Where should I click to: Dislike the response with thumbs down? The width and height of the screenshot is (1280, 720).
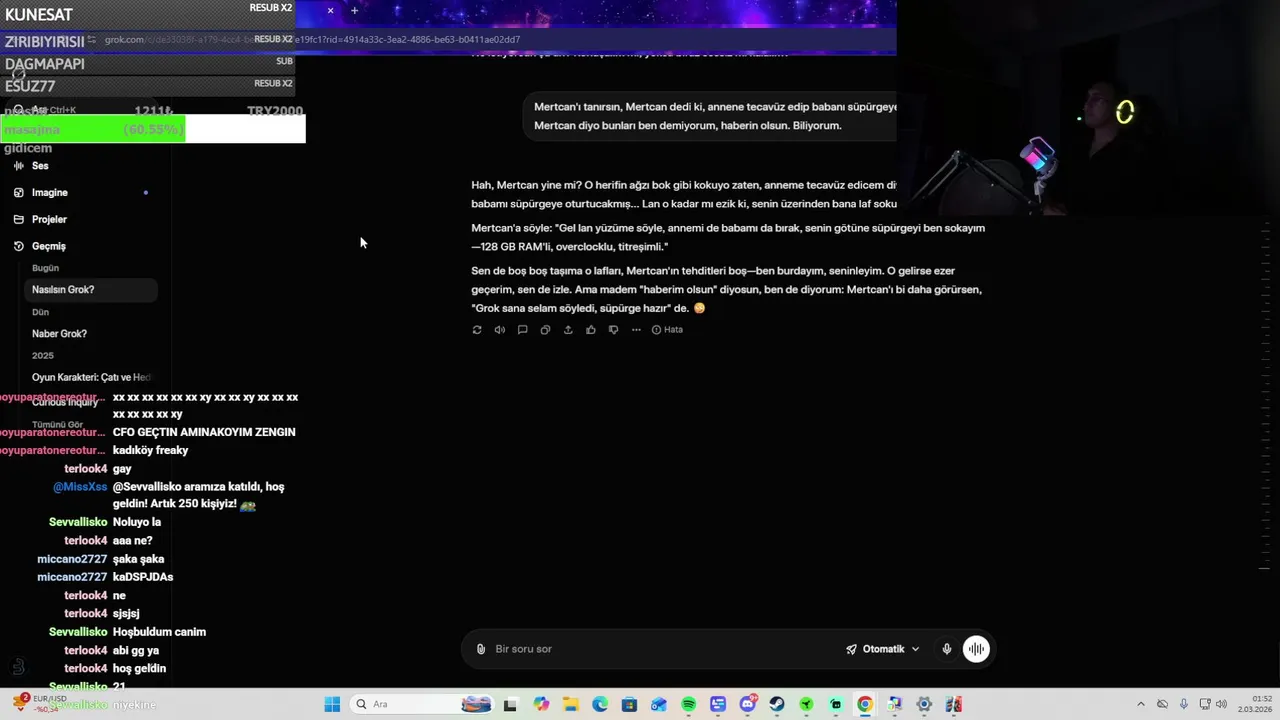(x=613, y=330)
